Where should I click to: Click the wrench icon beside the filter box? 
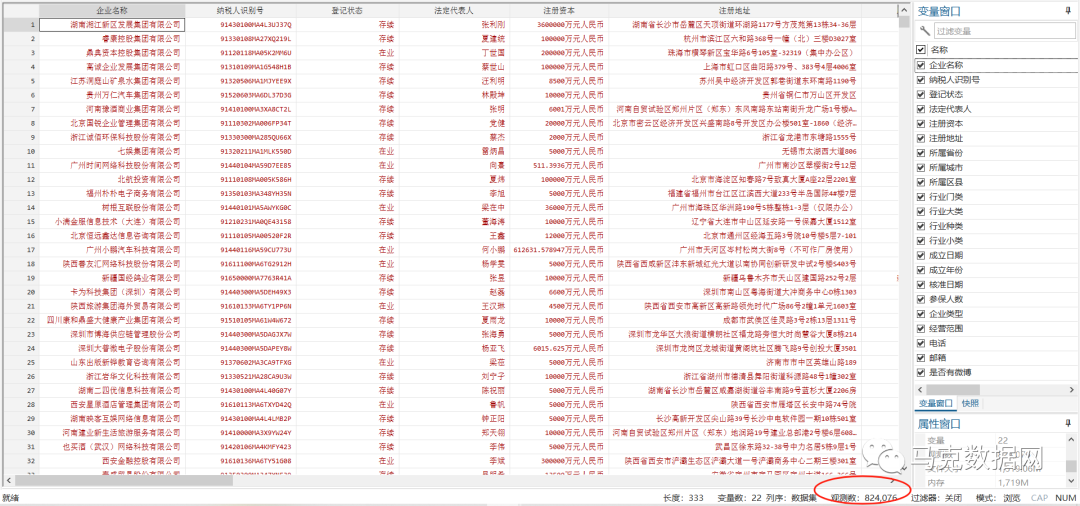924,30
